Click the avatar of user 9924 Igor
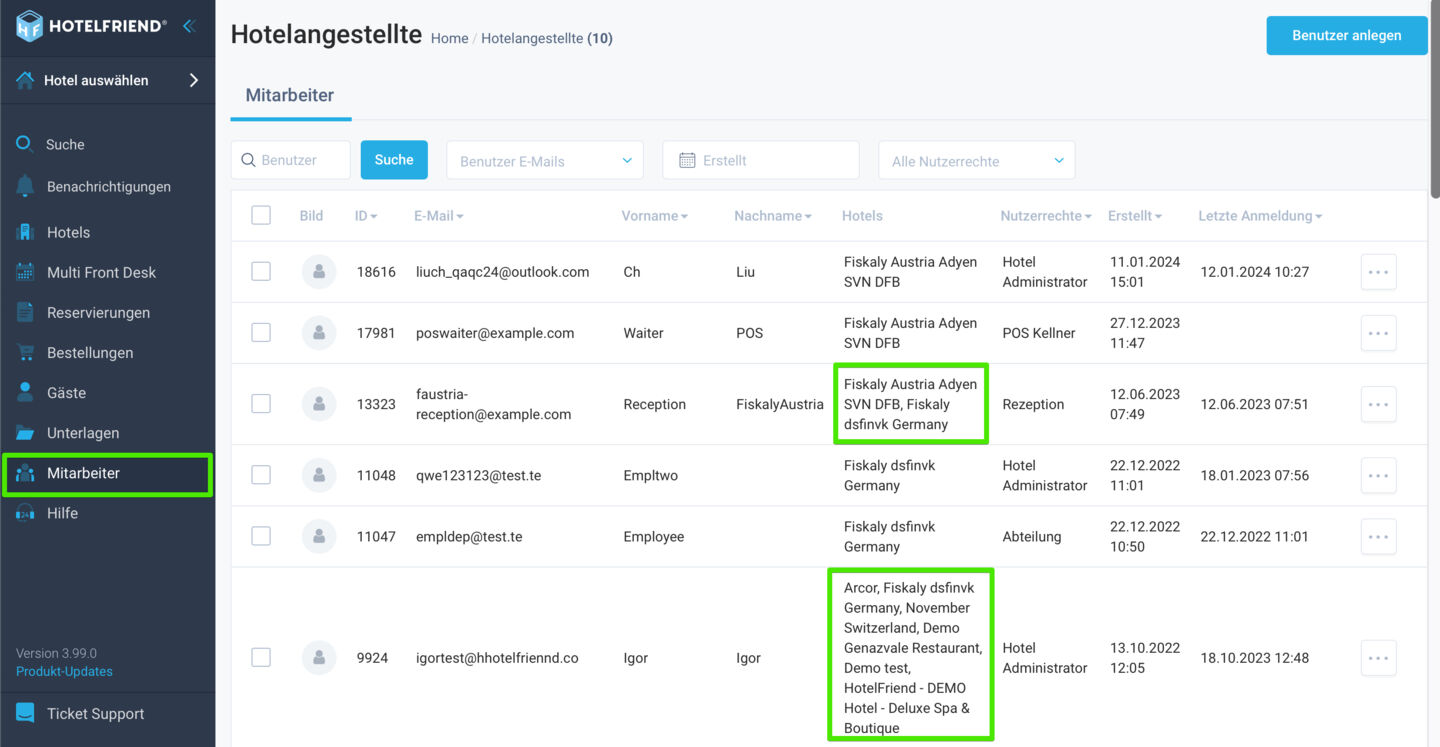 tap(318, 658)
